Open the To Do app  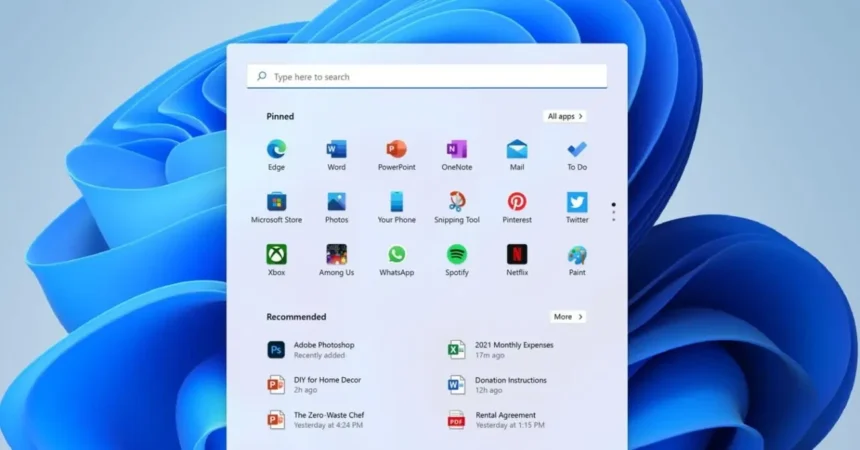click(577, 155)
